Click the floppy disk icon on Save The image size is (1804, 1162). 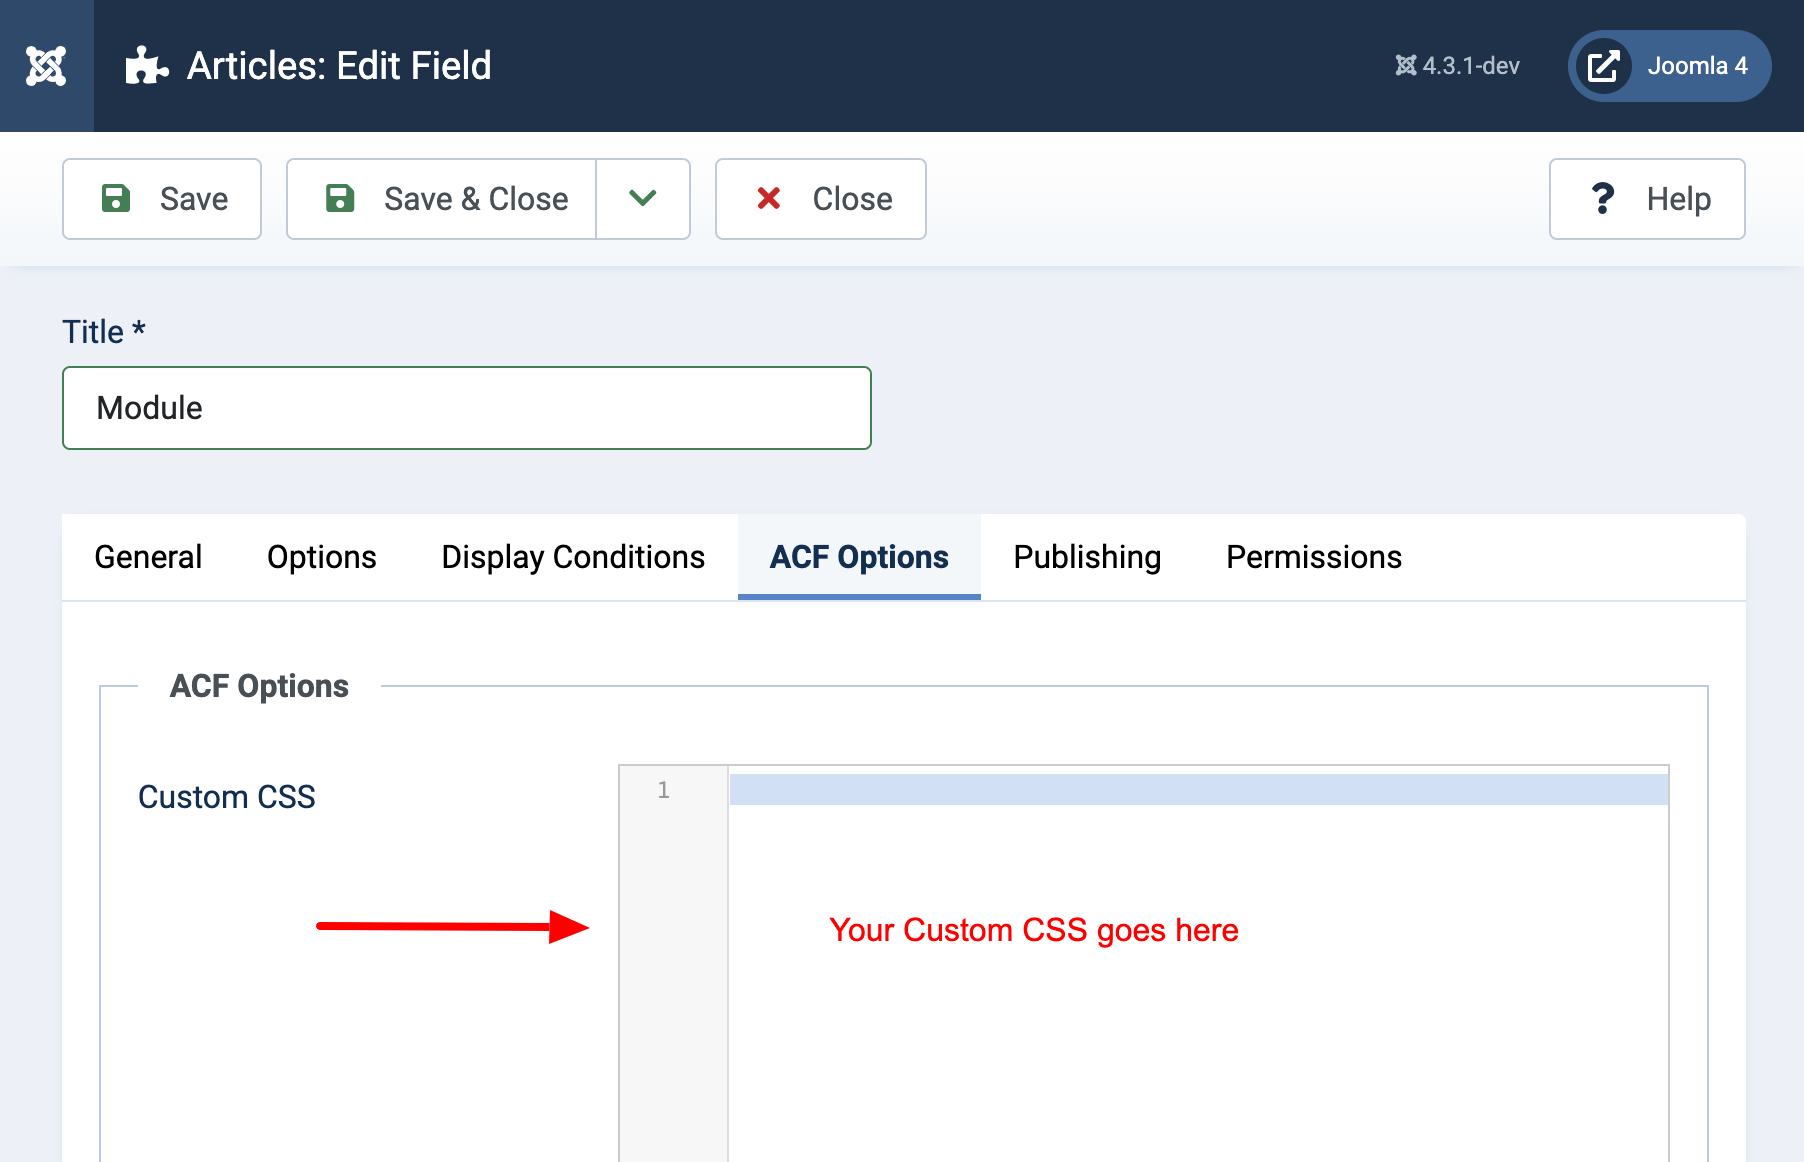(x=116, y=198)
